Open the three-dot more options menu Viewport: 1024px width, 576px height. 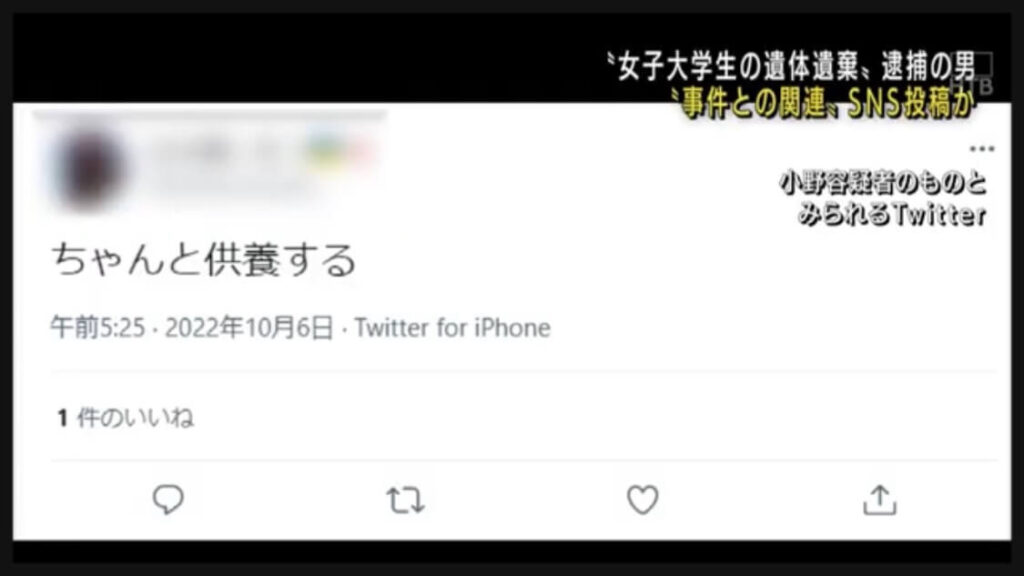click(982, 149)
